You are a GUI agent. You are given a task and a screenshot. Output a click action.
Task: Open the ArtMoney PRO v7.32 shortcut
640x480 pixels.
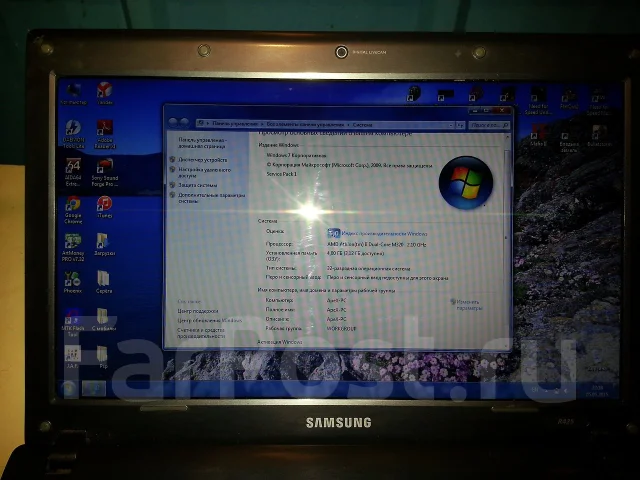(x=73, y=247)
